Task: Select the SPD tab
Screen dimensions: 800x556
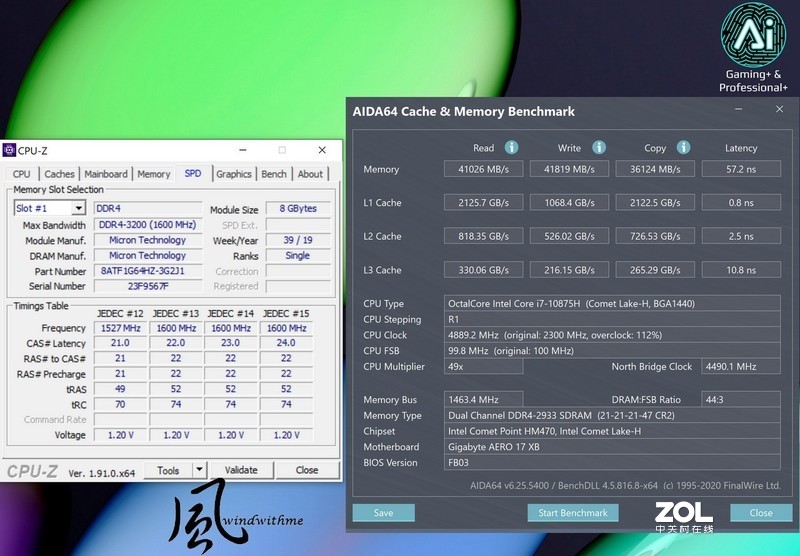Action: coord(193,173)
